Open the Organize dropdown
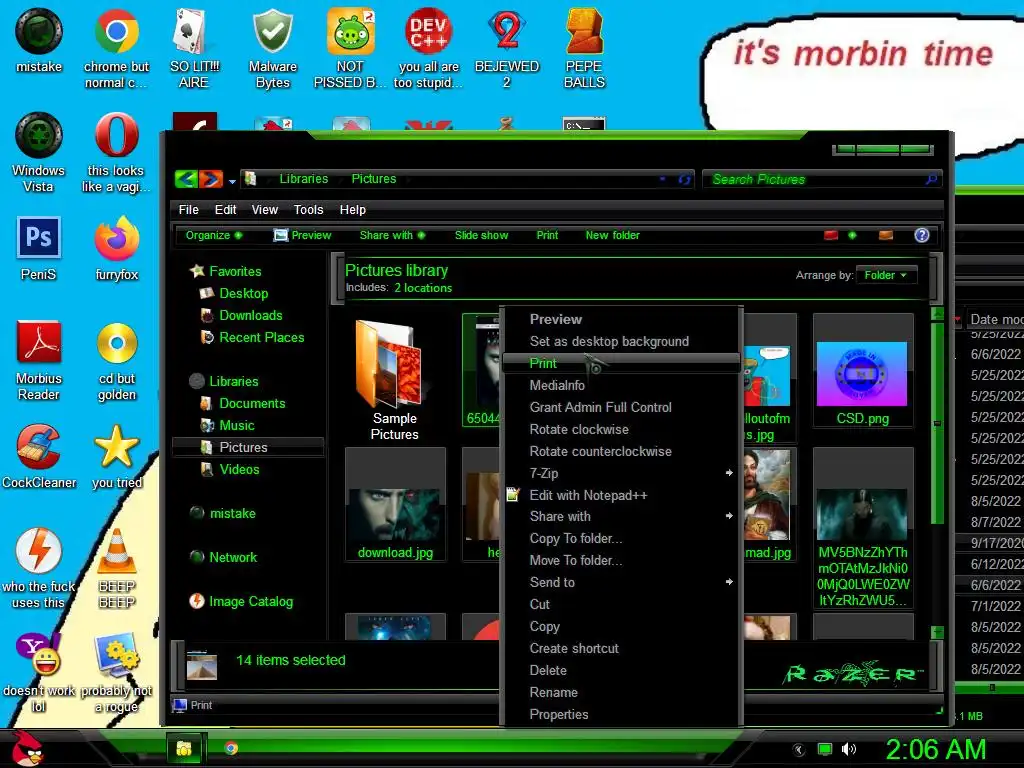The height and width of the screenshot is (768, 1024). click(214, 235)
